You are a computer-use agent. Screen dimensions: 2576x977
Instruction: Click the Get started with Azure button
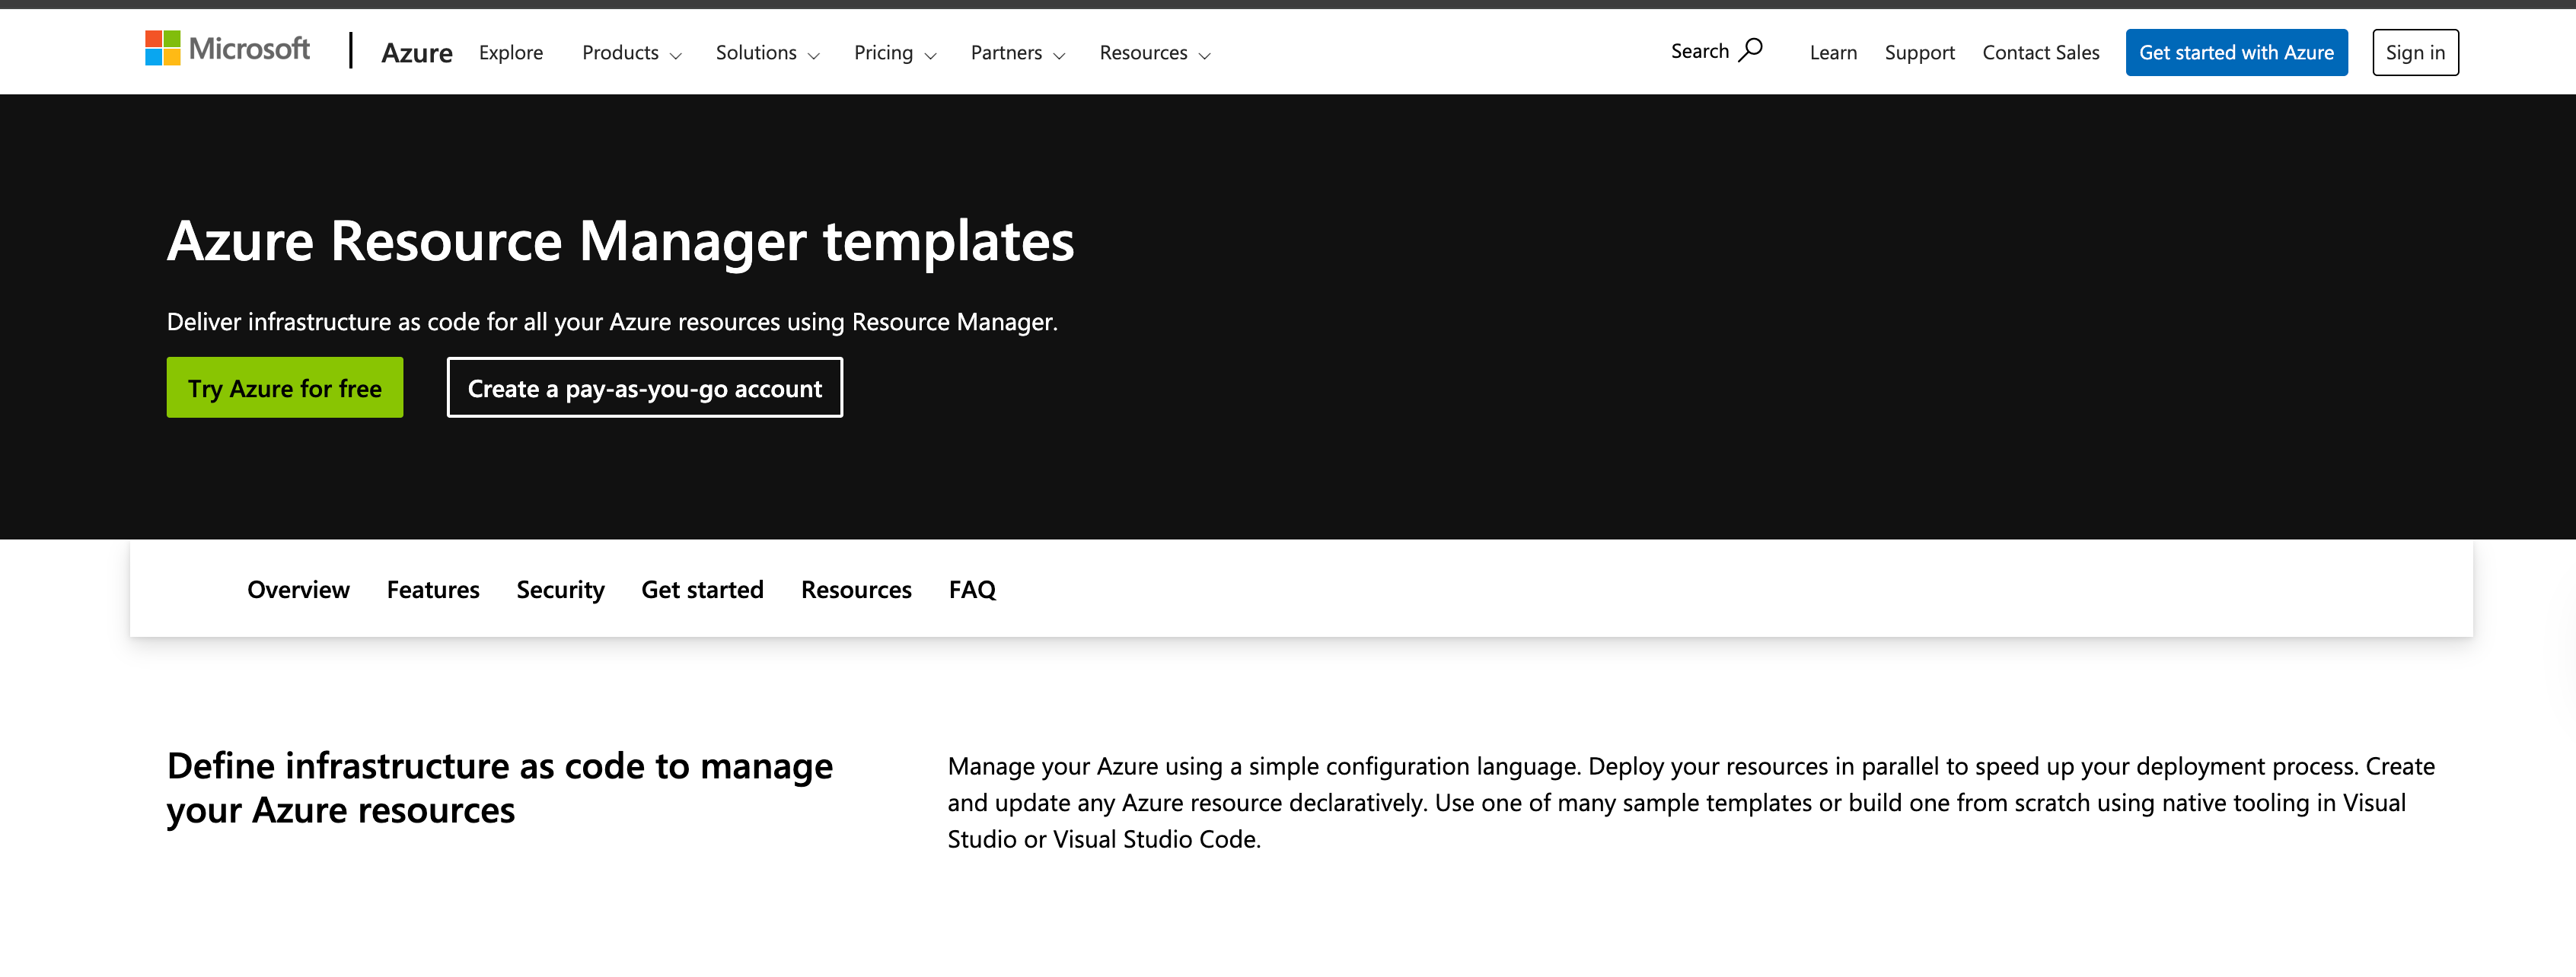[x=2237, y=52]
